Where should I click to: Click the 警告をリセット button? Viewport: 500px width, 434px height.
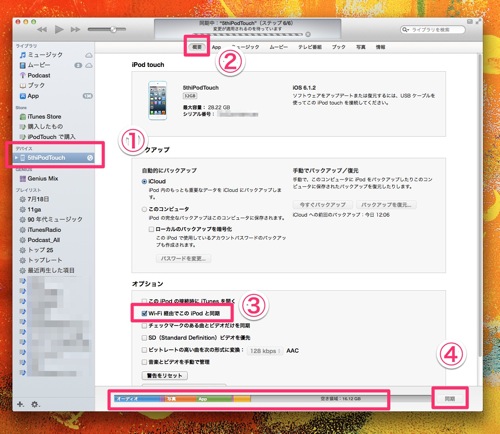coord(165,376)
